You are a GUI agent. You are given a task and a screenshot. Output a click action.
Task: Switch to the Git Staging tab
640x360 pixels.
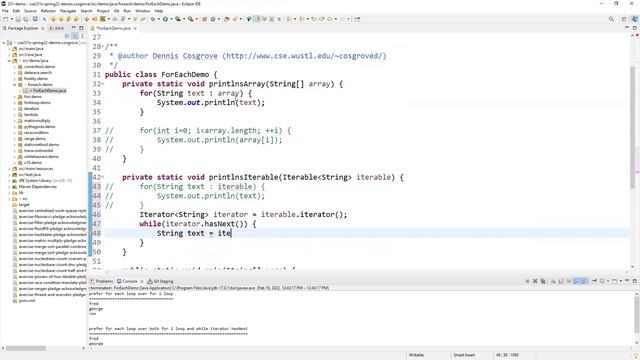coord(160,281)
